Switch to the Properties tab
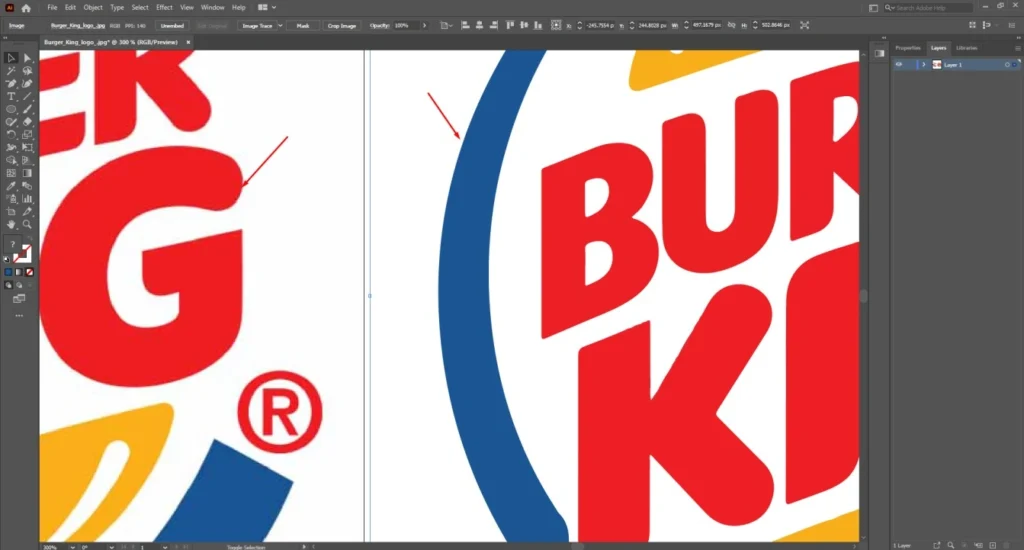 click(x=907, y=48)
